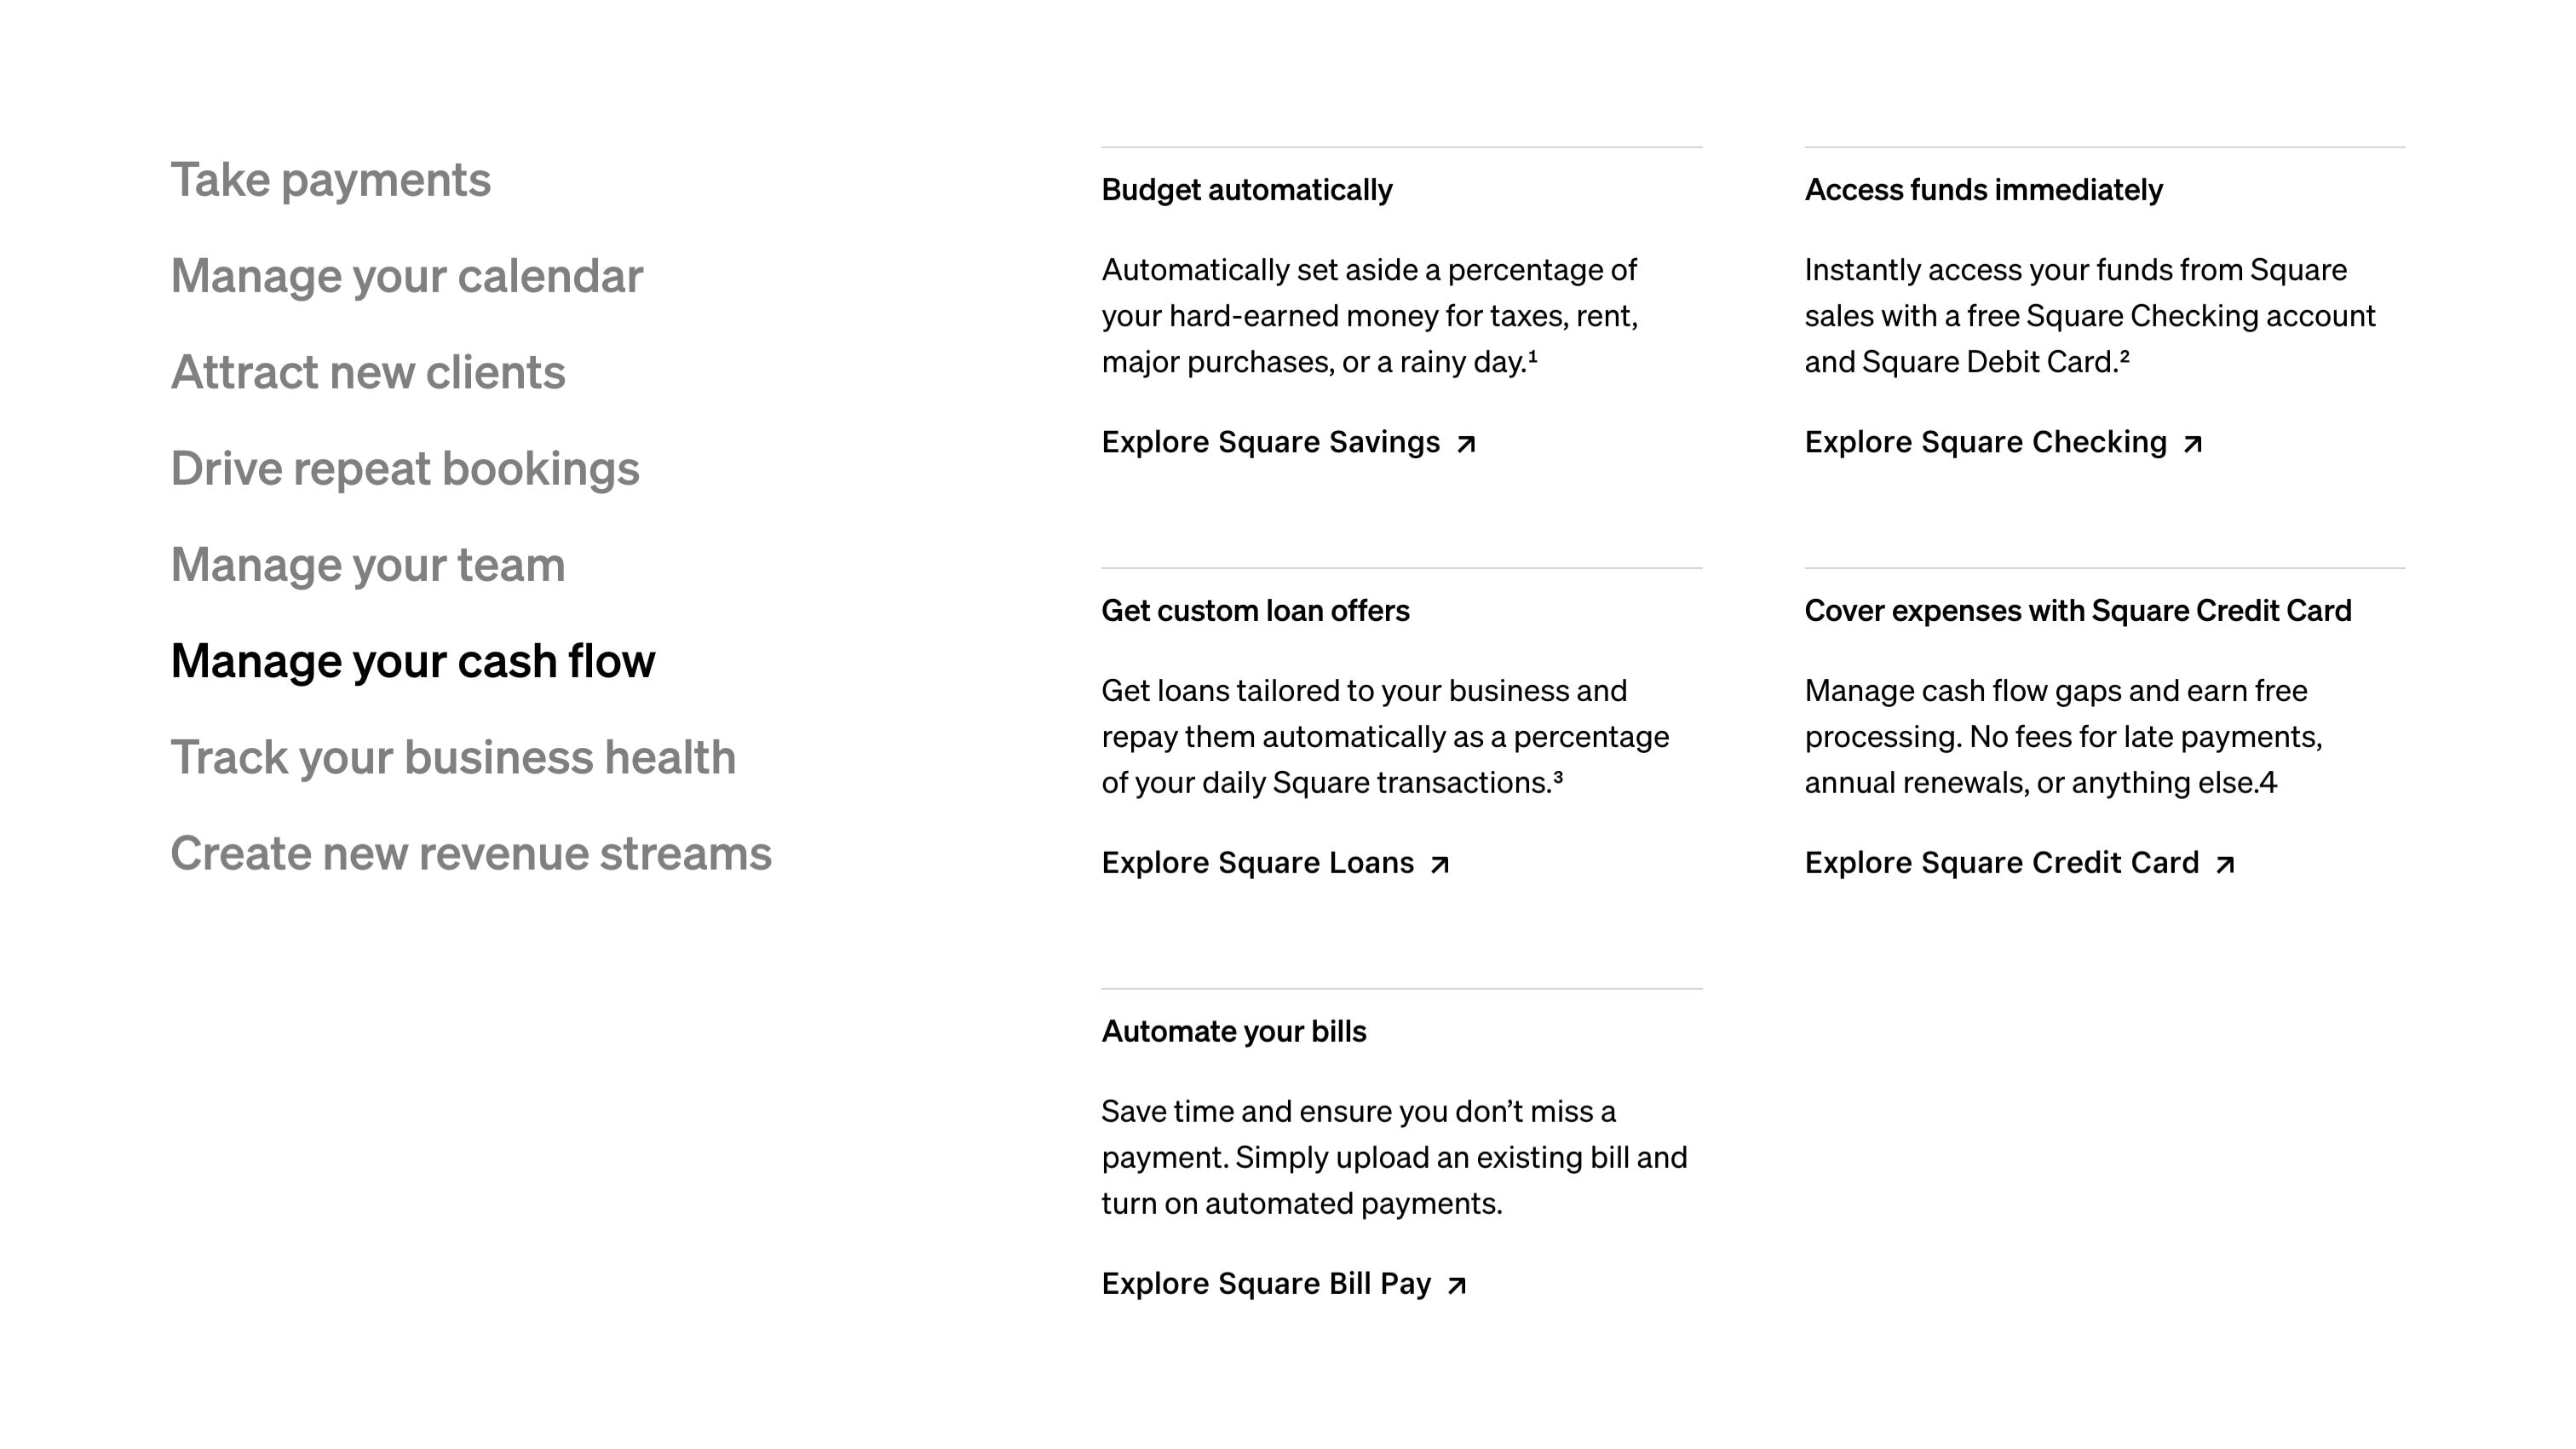Open the Explore Square Bill Pay link text
2576x1449 pixels.
coord(1266,1284)
